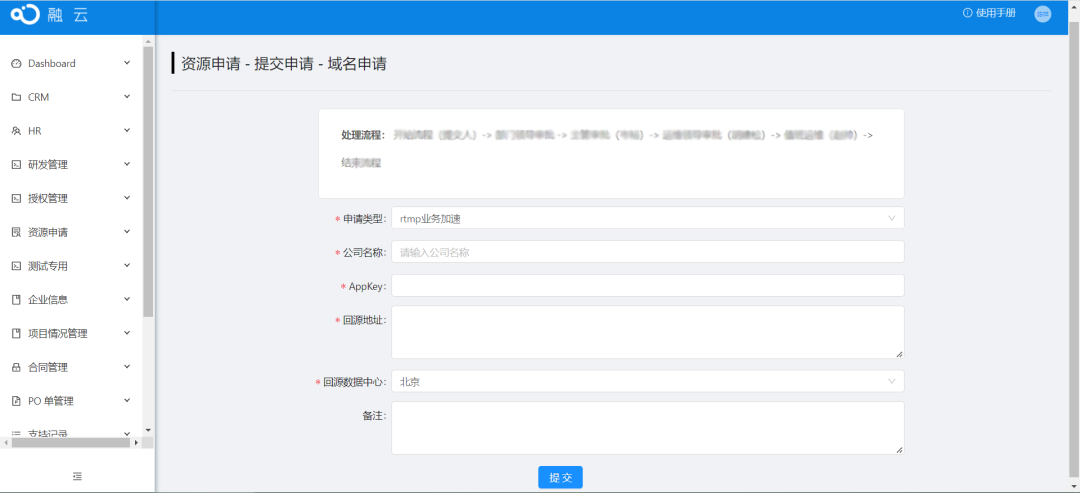Open the 申请类型 dropdown

(647, 218)
